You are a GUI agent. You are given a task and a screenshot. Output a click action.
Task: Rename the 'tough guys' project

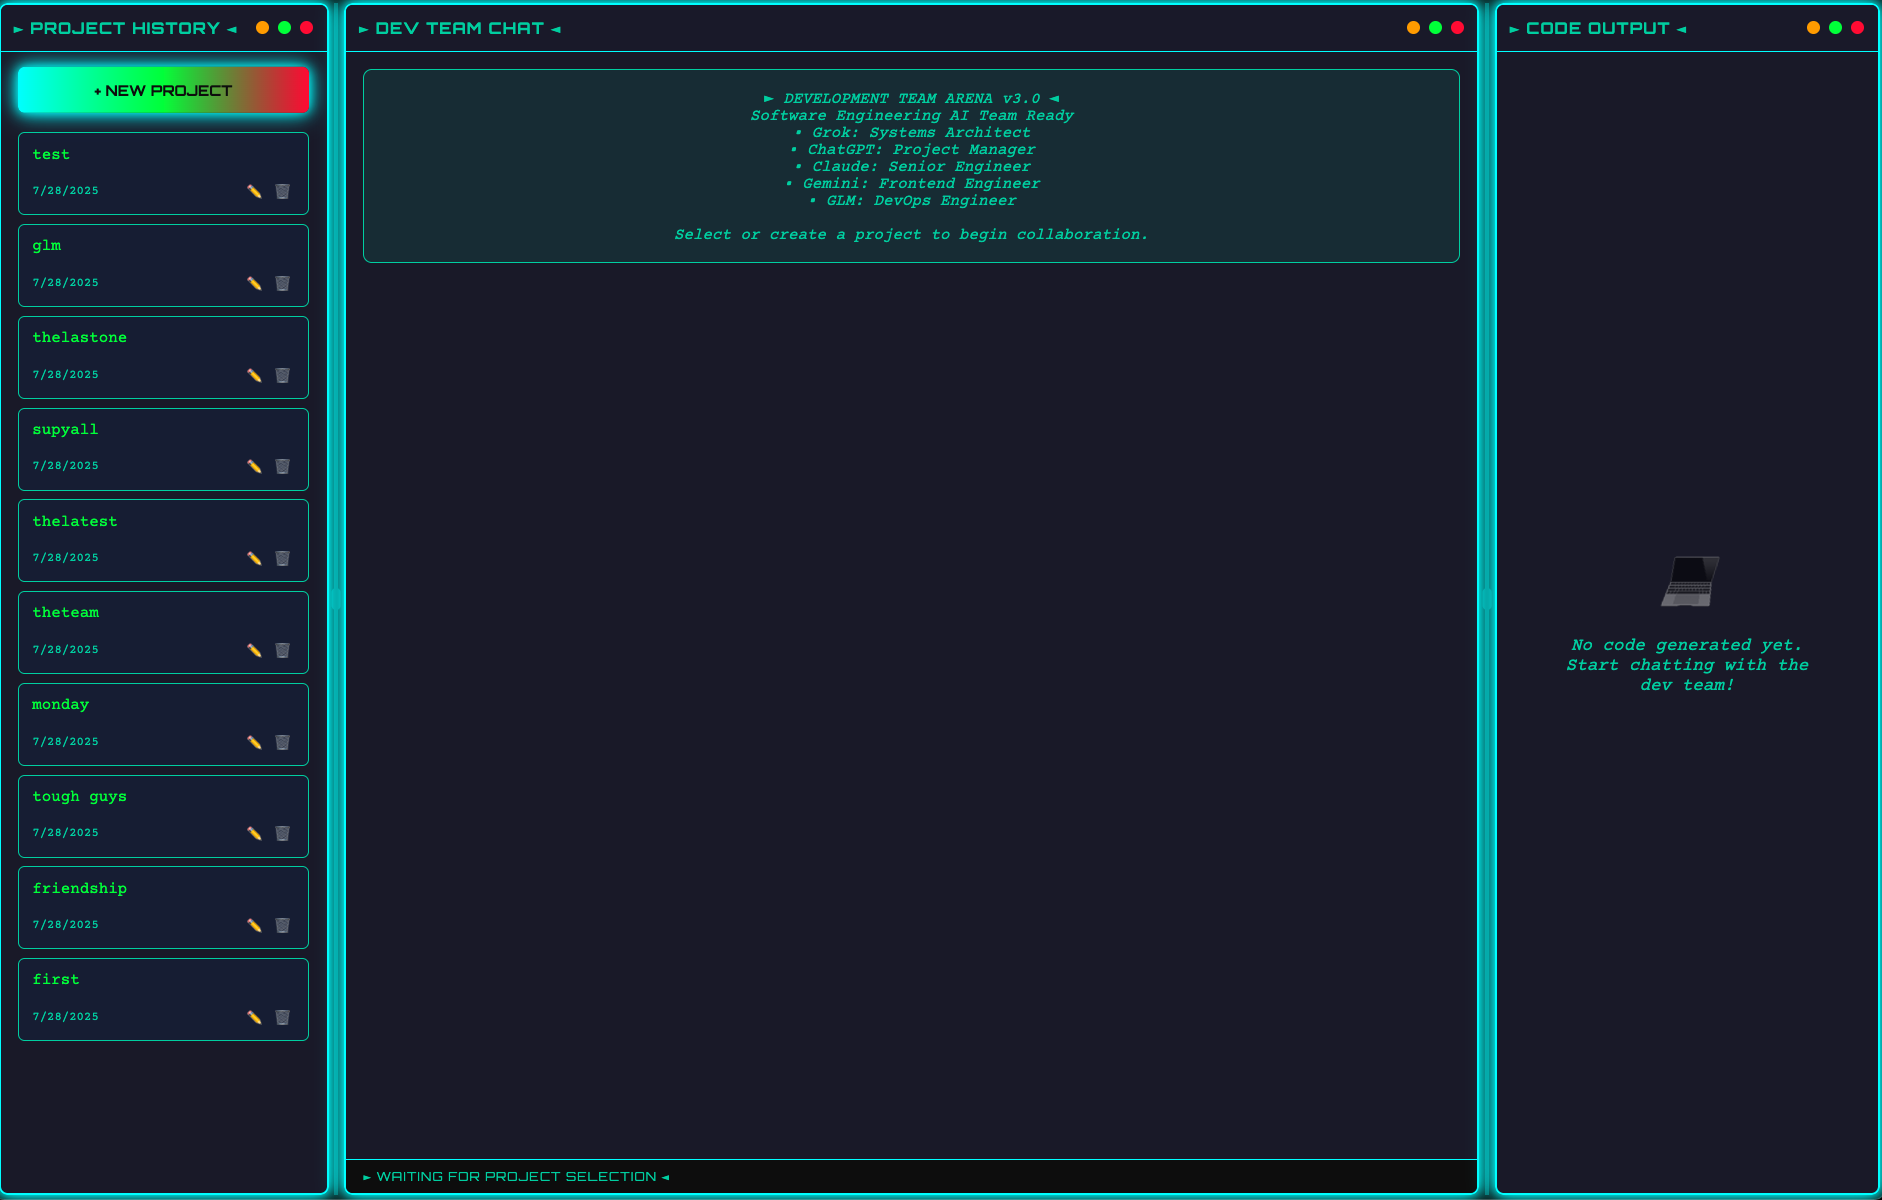pos(254,833)
